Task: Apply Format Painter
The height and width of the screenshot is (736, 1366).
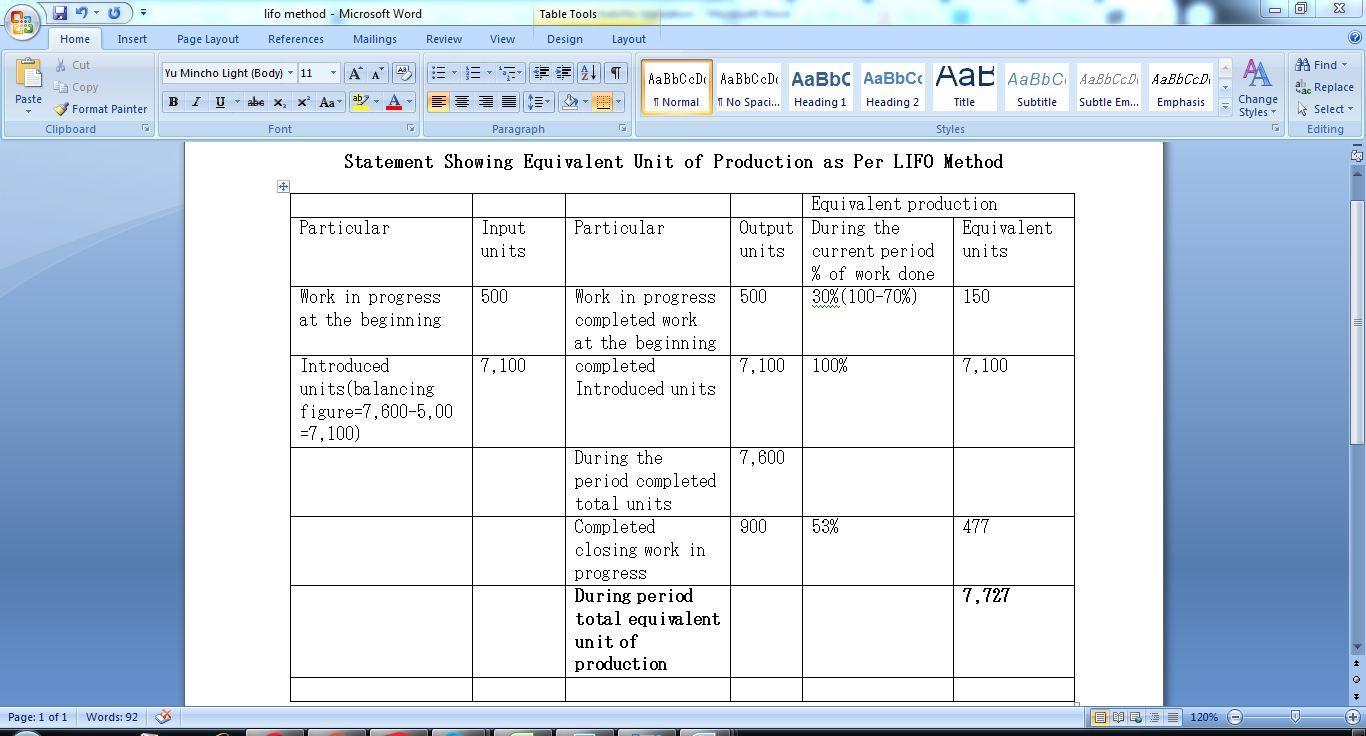Action: click(100, 109)
